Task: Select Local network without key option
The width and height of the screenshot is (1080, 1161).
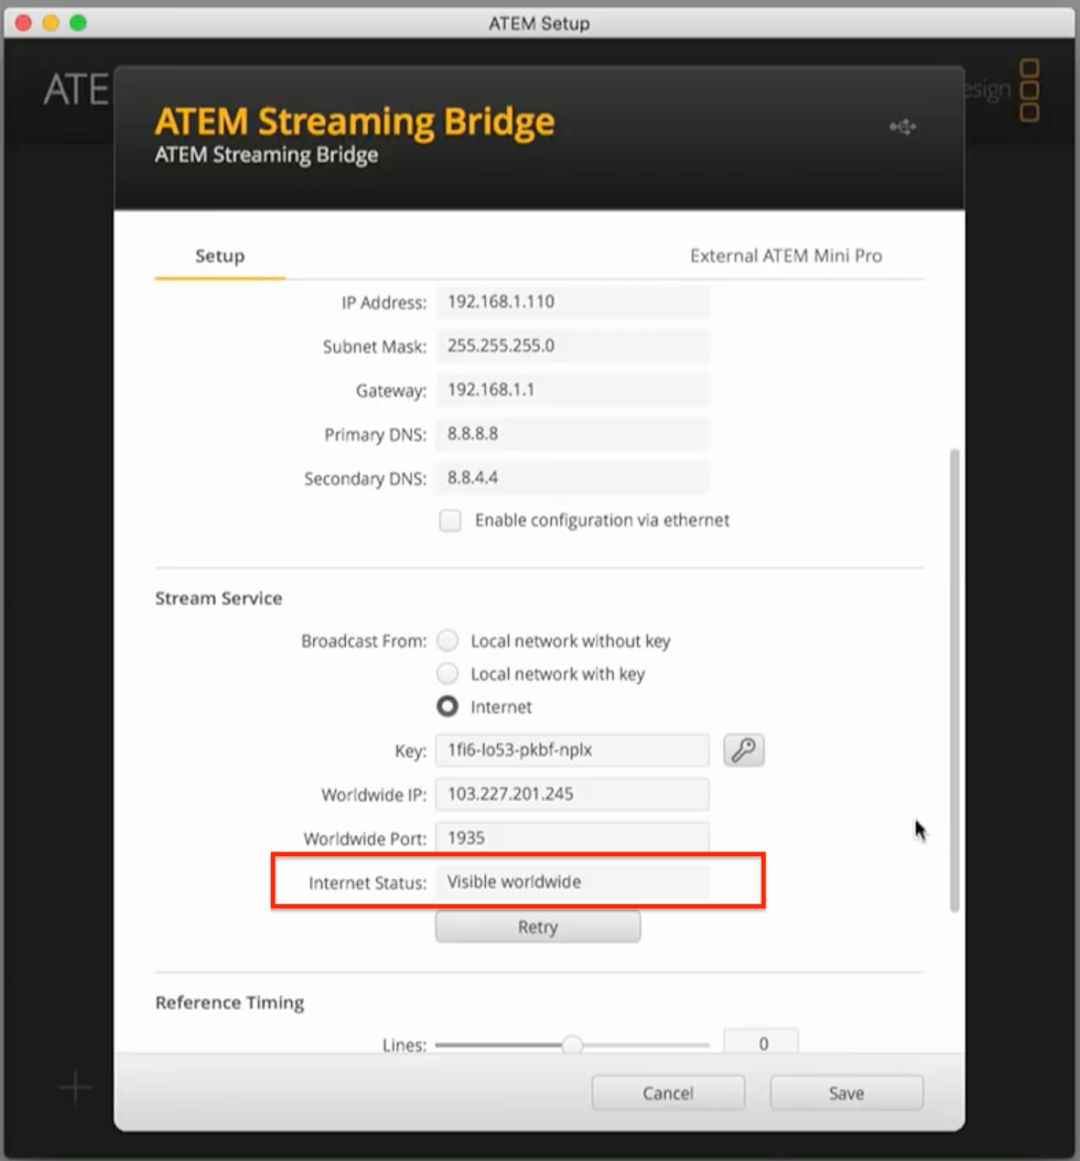Action: click(x=448, y=640)
